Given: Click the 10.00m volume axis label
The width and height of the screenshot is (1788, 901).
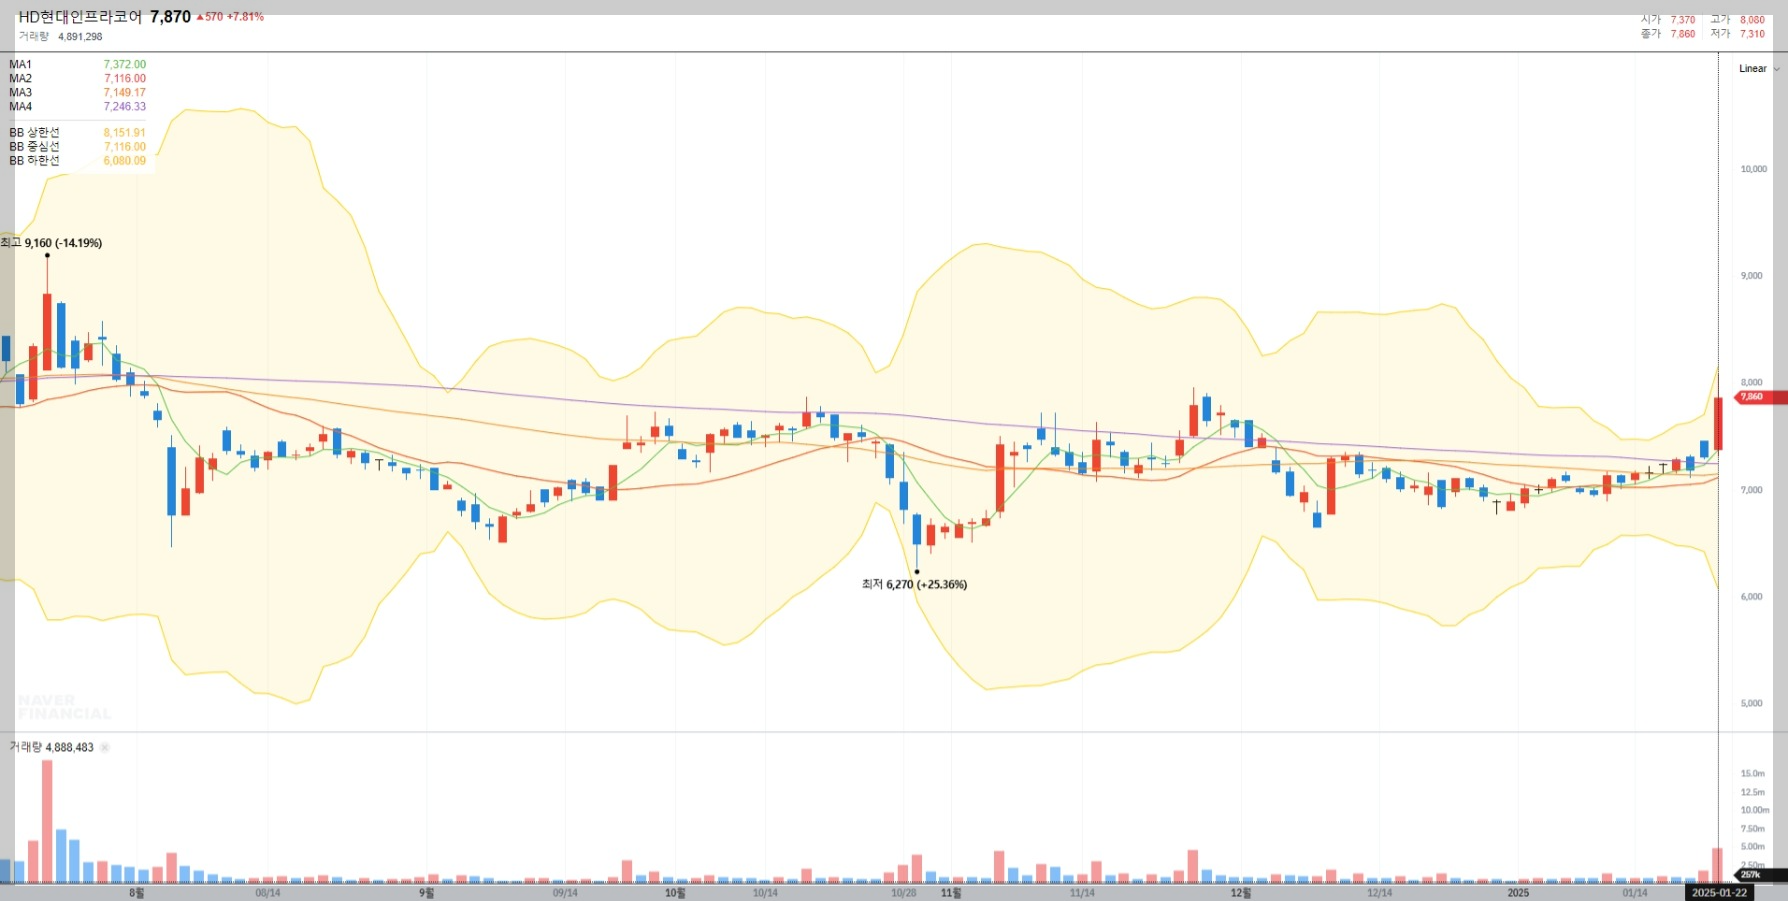Looking at the screenshot, I should click(x=1754, y=810).
